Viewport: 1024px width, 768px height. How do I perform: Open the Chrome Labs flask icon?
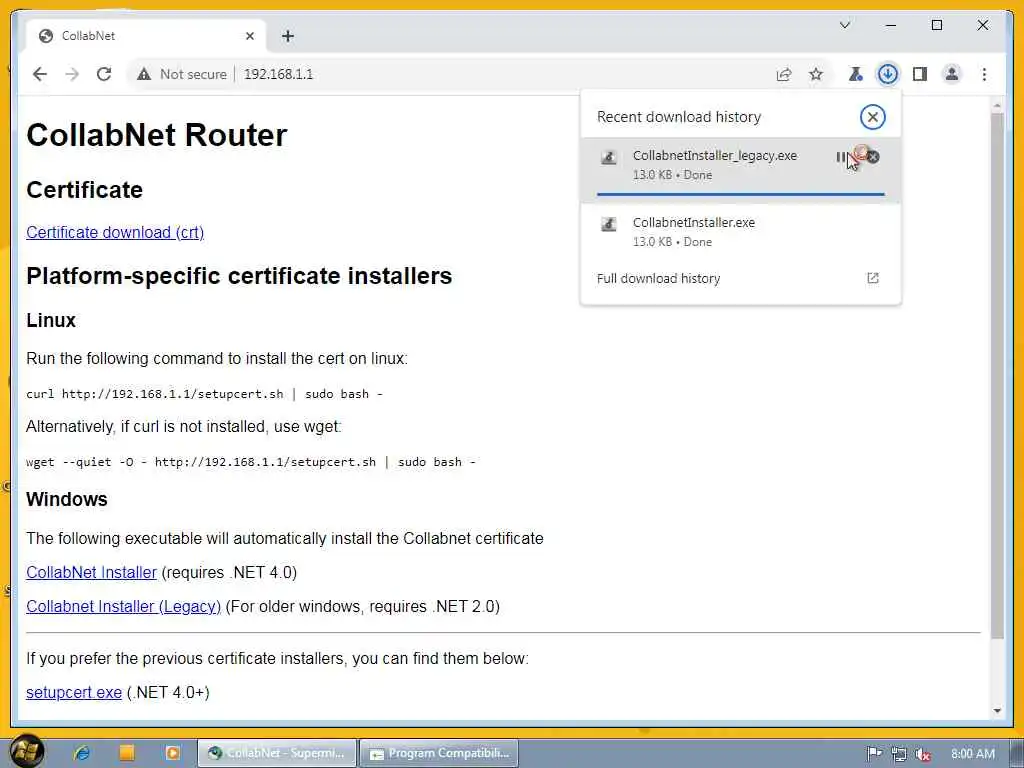tap(855, 74)
